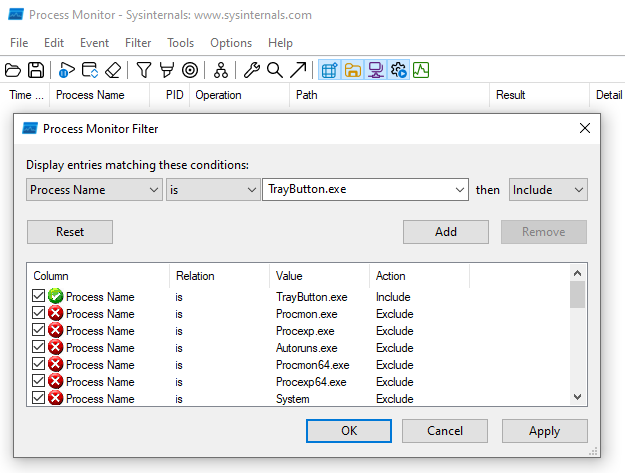
Task: Open the Tools menu
Action: [x=181, y=43]
